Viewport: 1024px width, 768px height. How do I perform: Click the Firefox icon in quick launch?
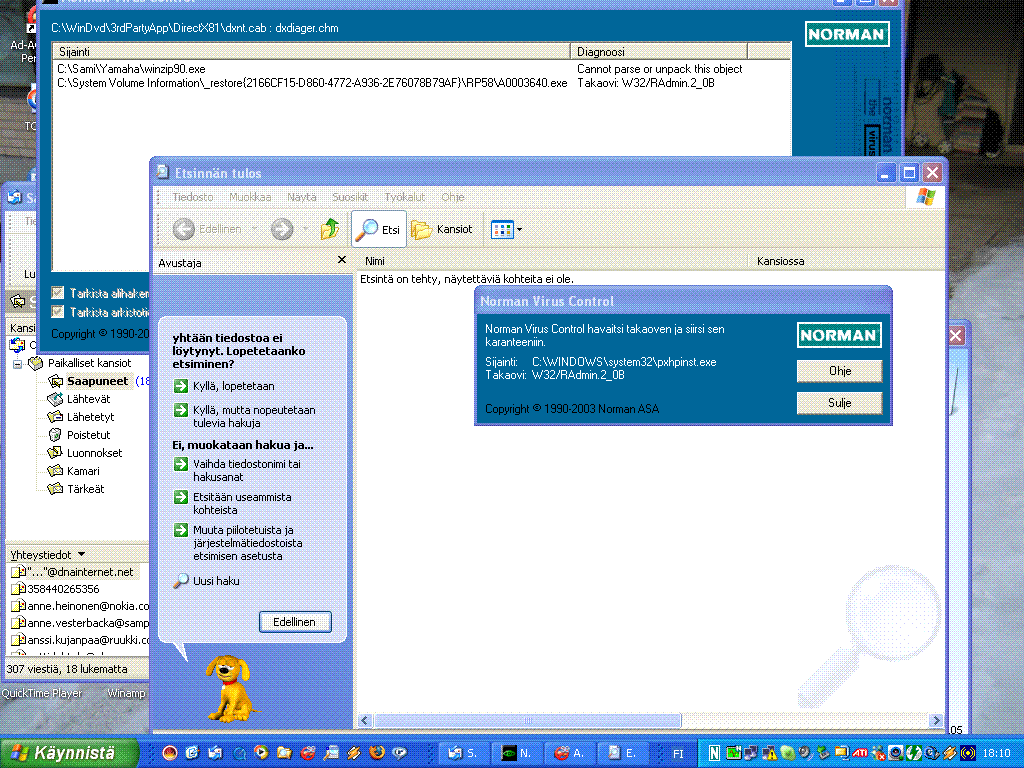click(x=377, y=753)
